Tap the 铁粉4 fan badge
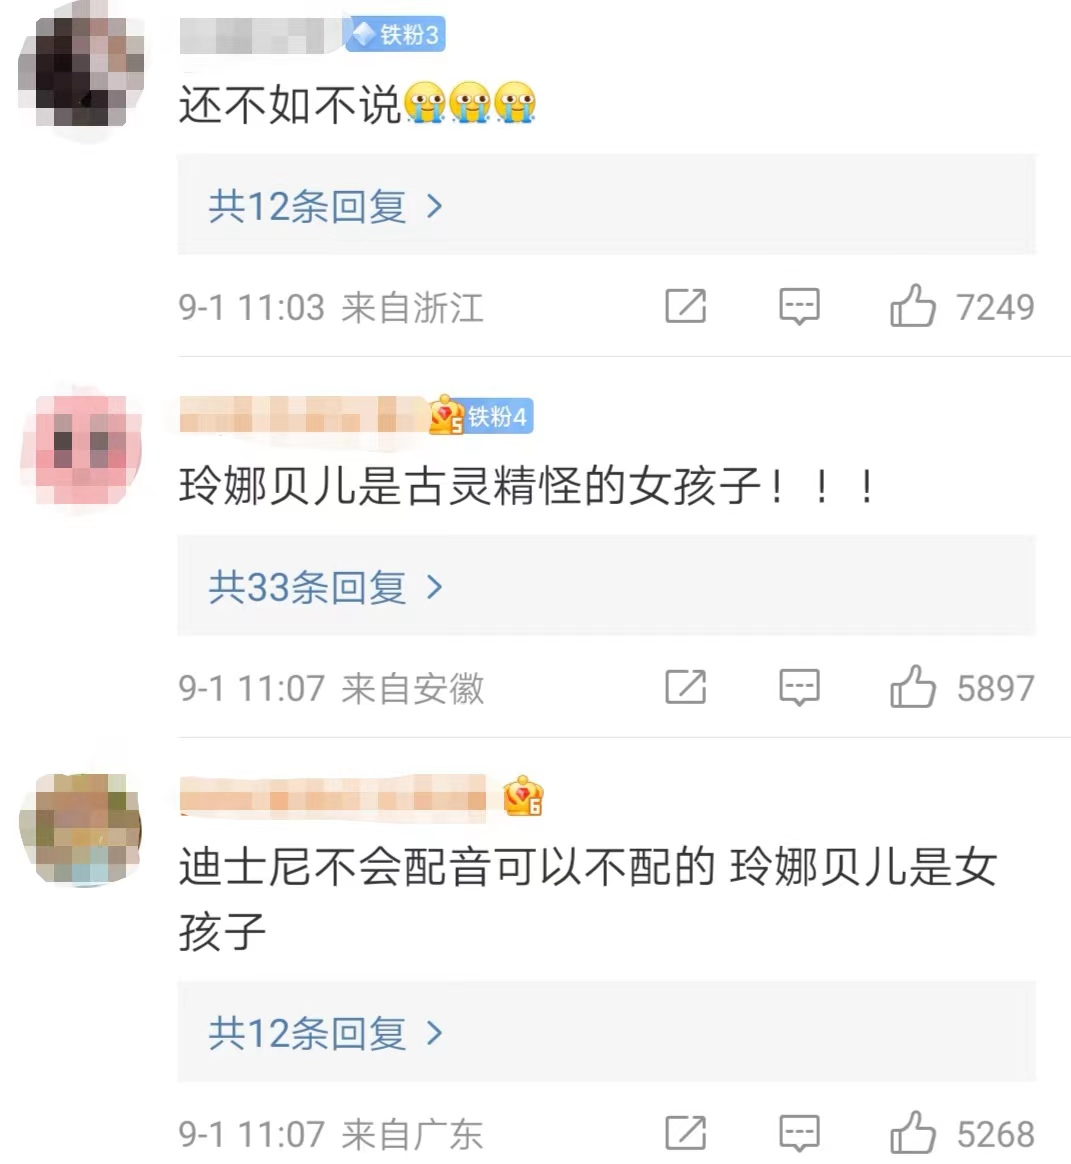 pyautogui.click(x=482, y=416)
